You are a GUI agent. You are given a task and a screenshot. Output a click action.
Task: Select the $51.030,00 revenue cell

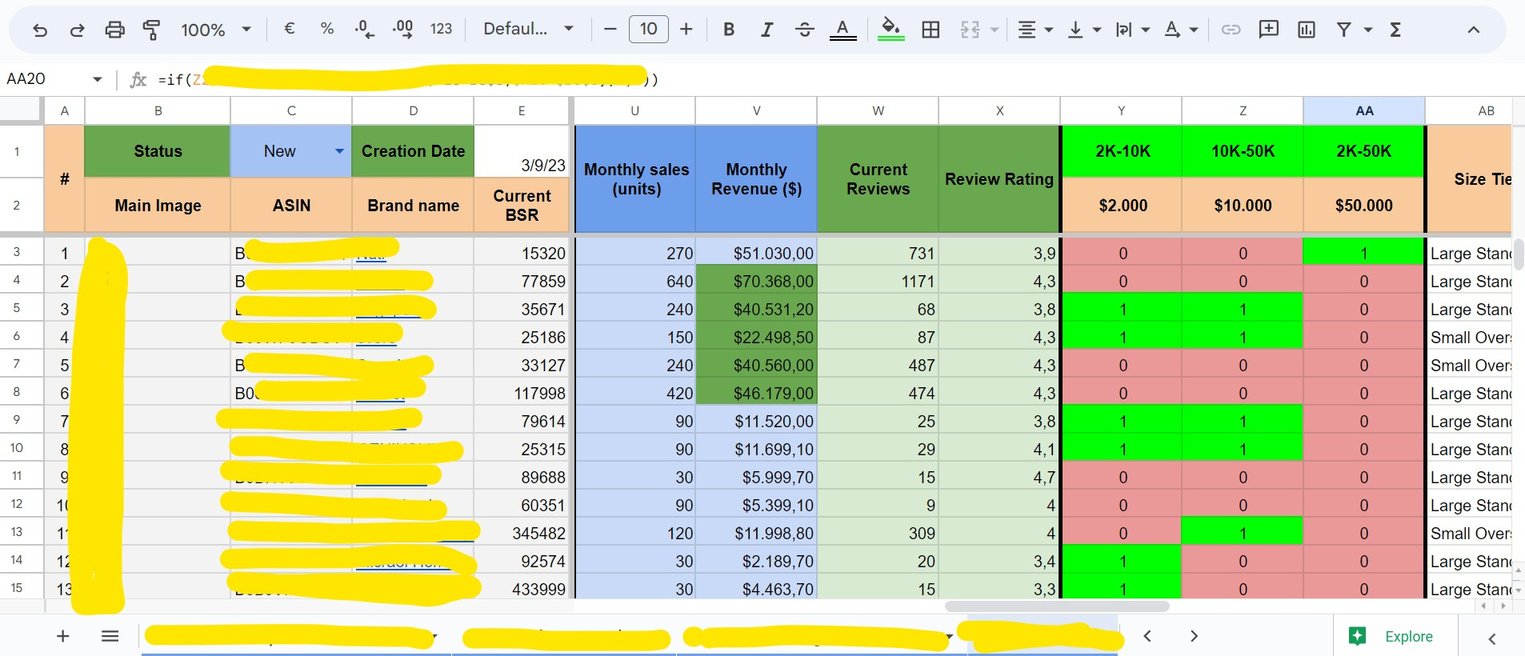[756, 254]
